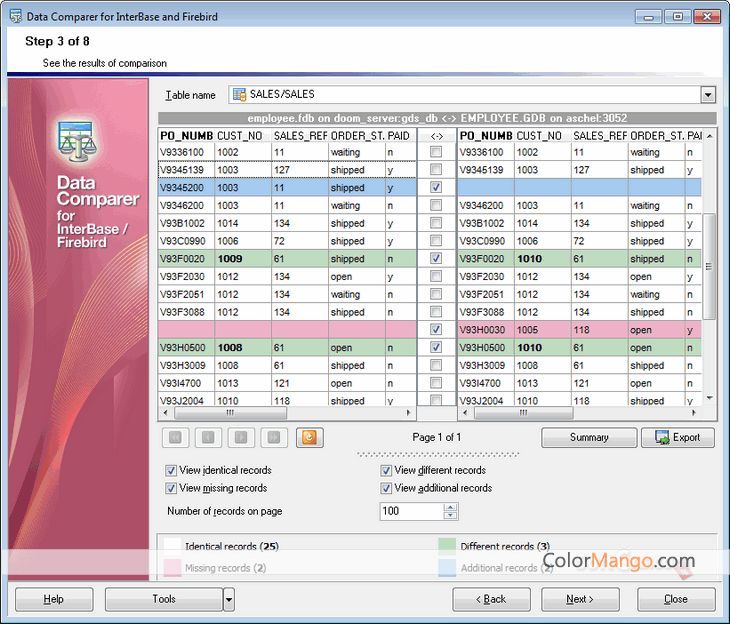Click the left grid SALES_REF column header
Screen dimensions: 730x624
tap(300, 136)
